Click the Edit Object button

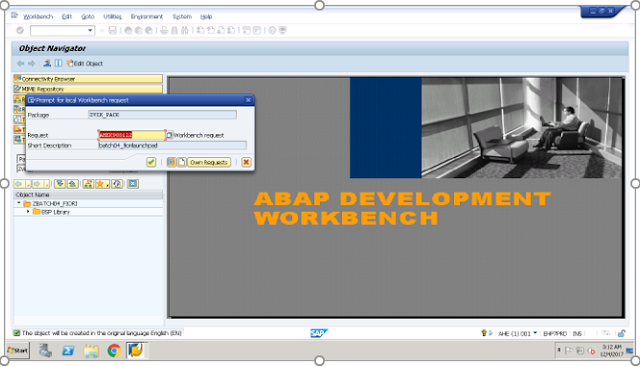click(85, 63)
